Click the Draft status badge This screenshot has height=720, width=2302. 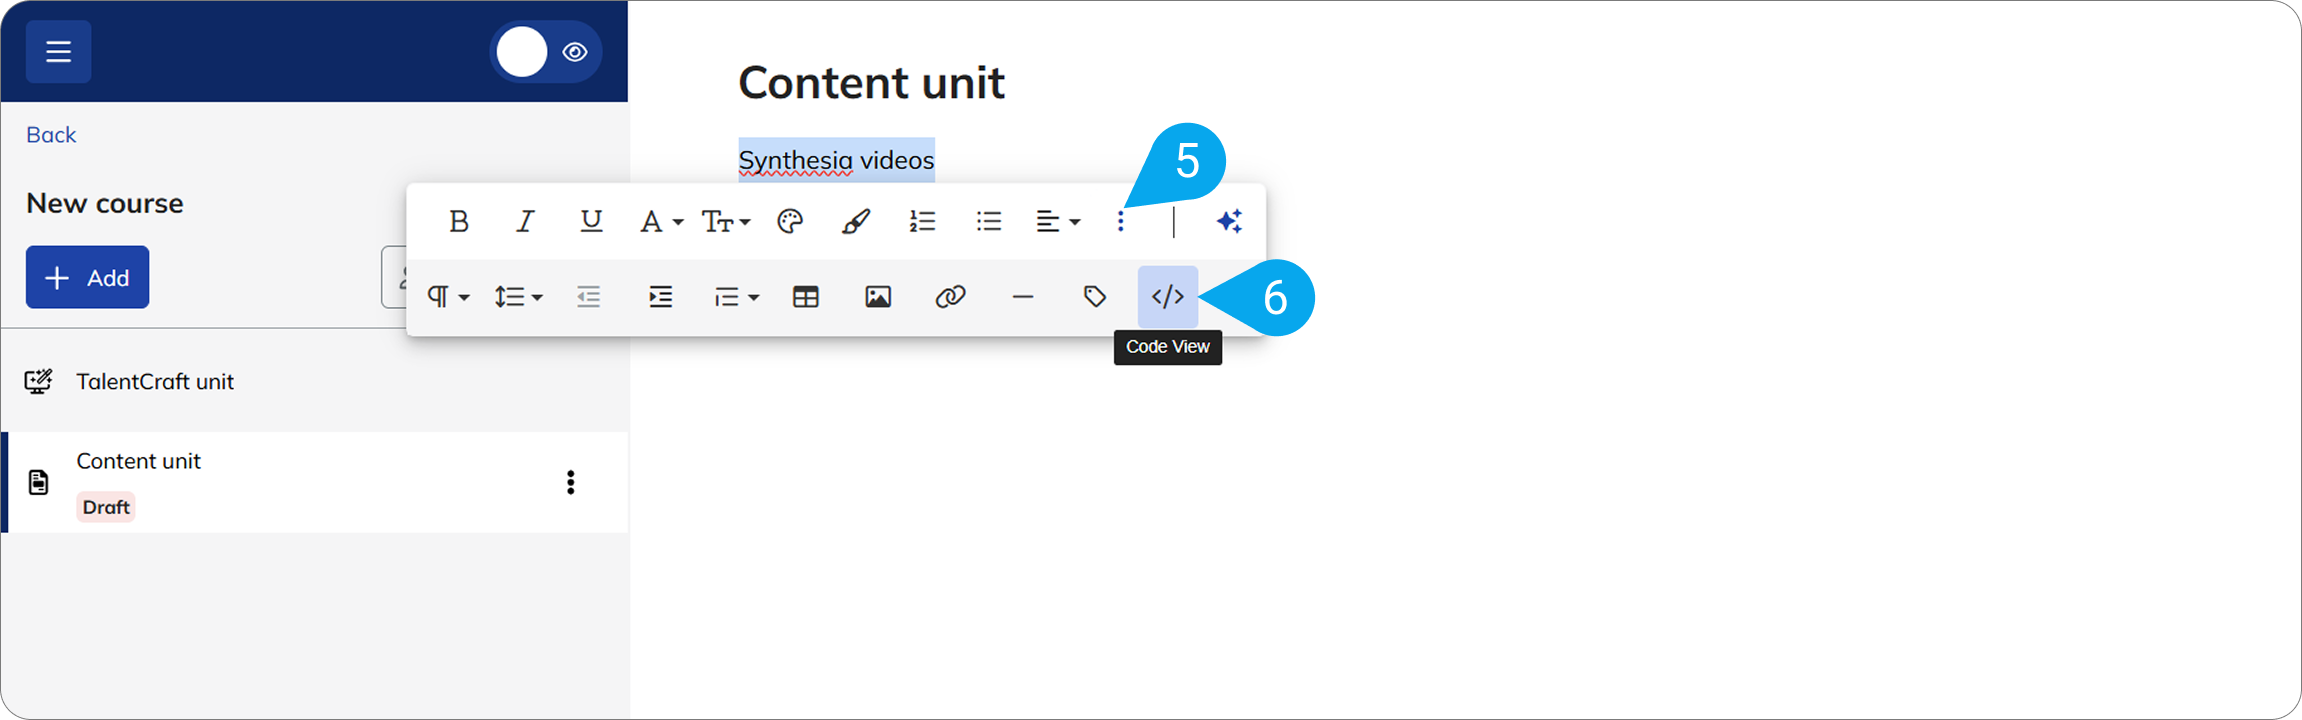[x=106, y=507]
